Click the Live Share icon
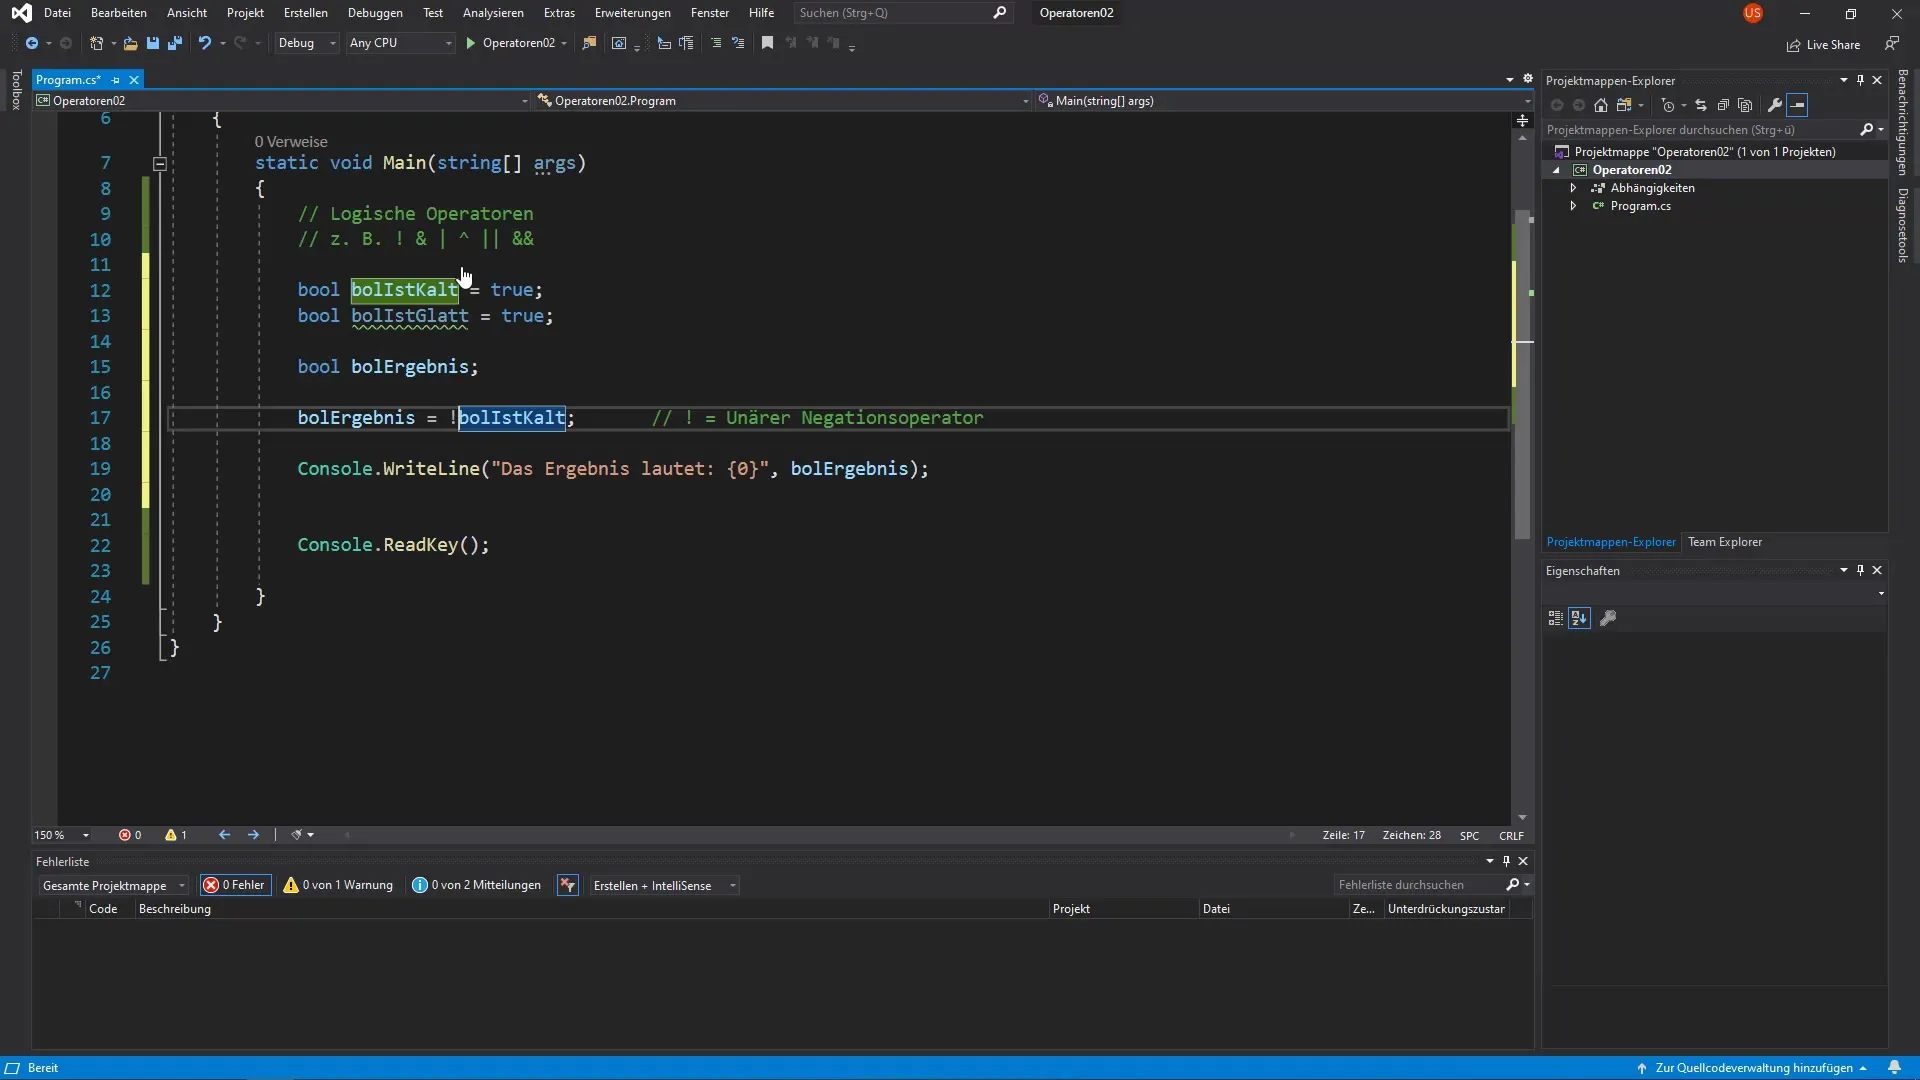The width and height of the screenshot is (1920, 1080). (x=1794, y=45)
